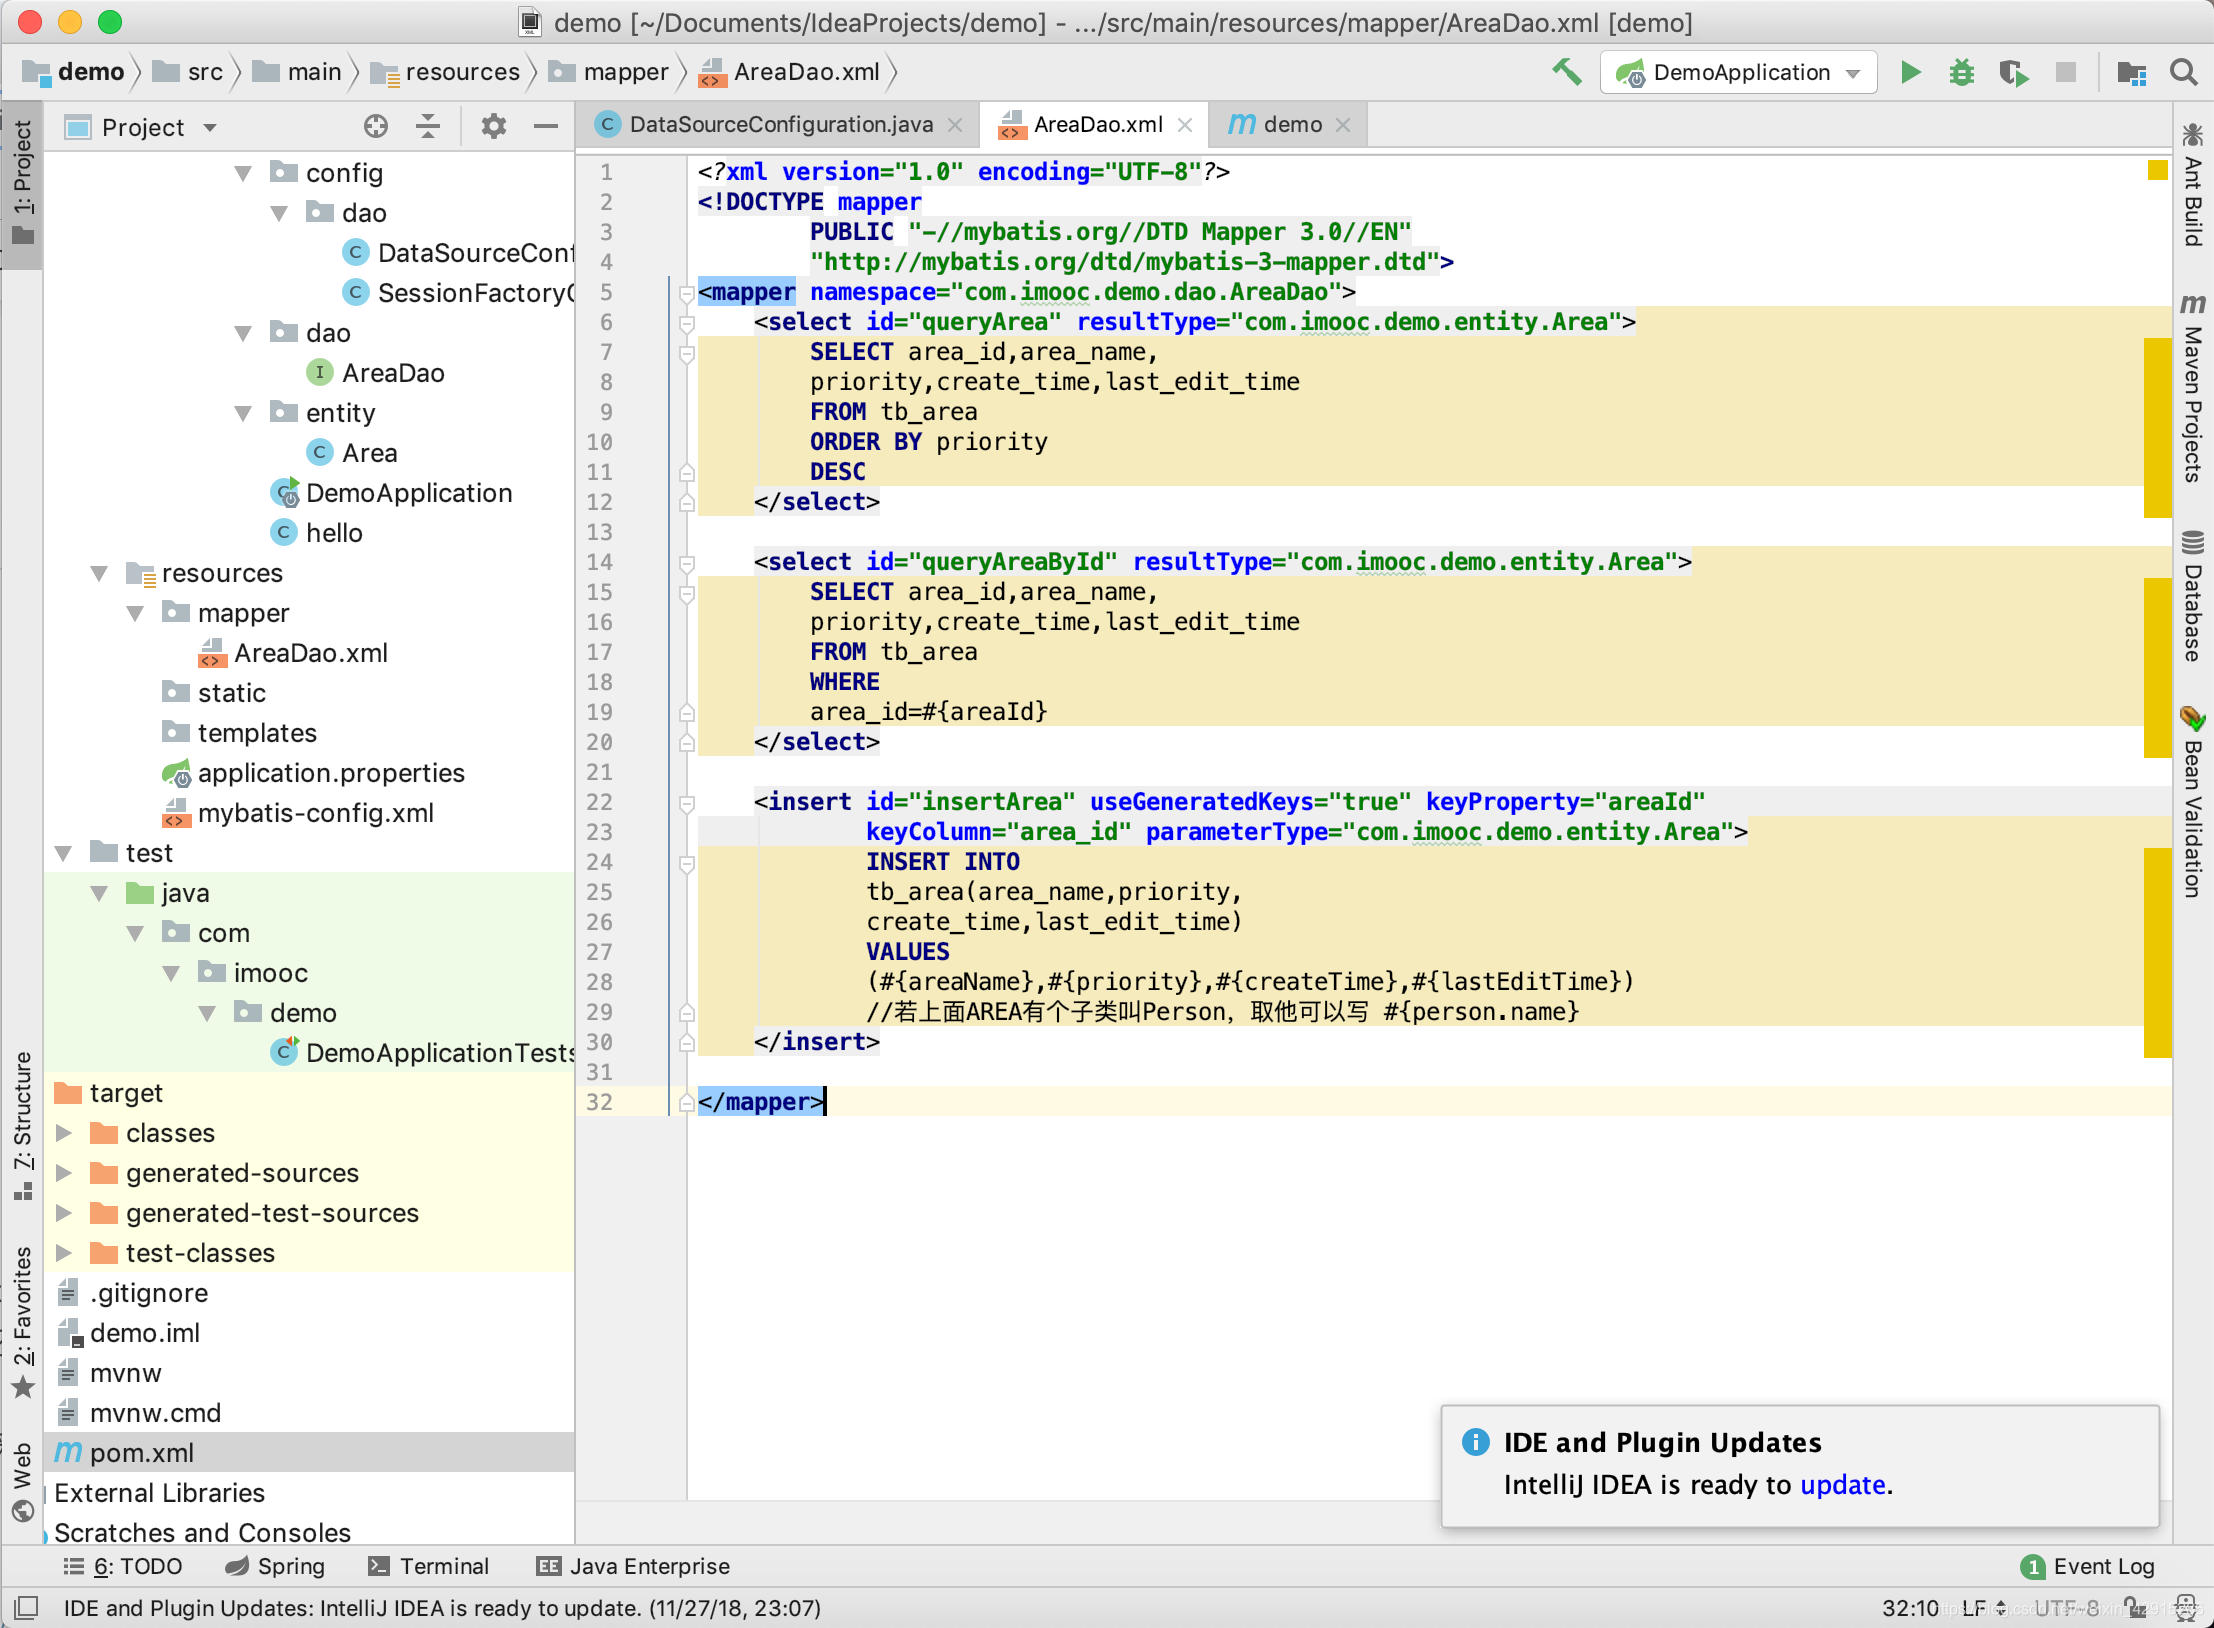This screenshot has height=1628, width=2214.
Task: Collapse the test folder
Action: (x=63, y=853)
